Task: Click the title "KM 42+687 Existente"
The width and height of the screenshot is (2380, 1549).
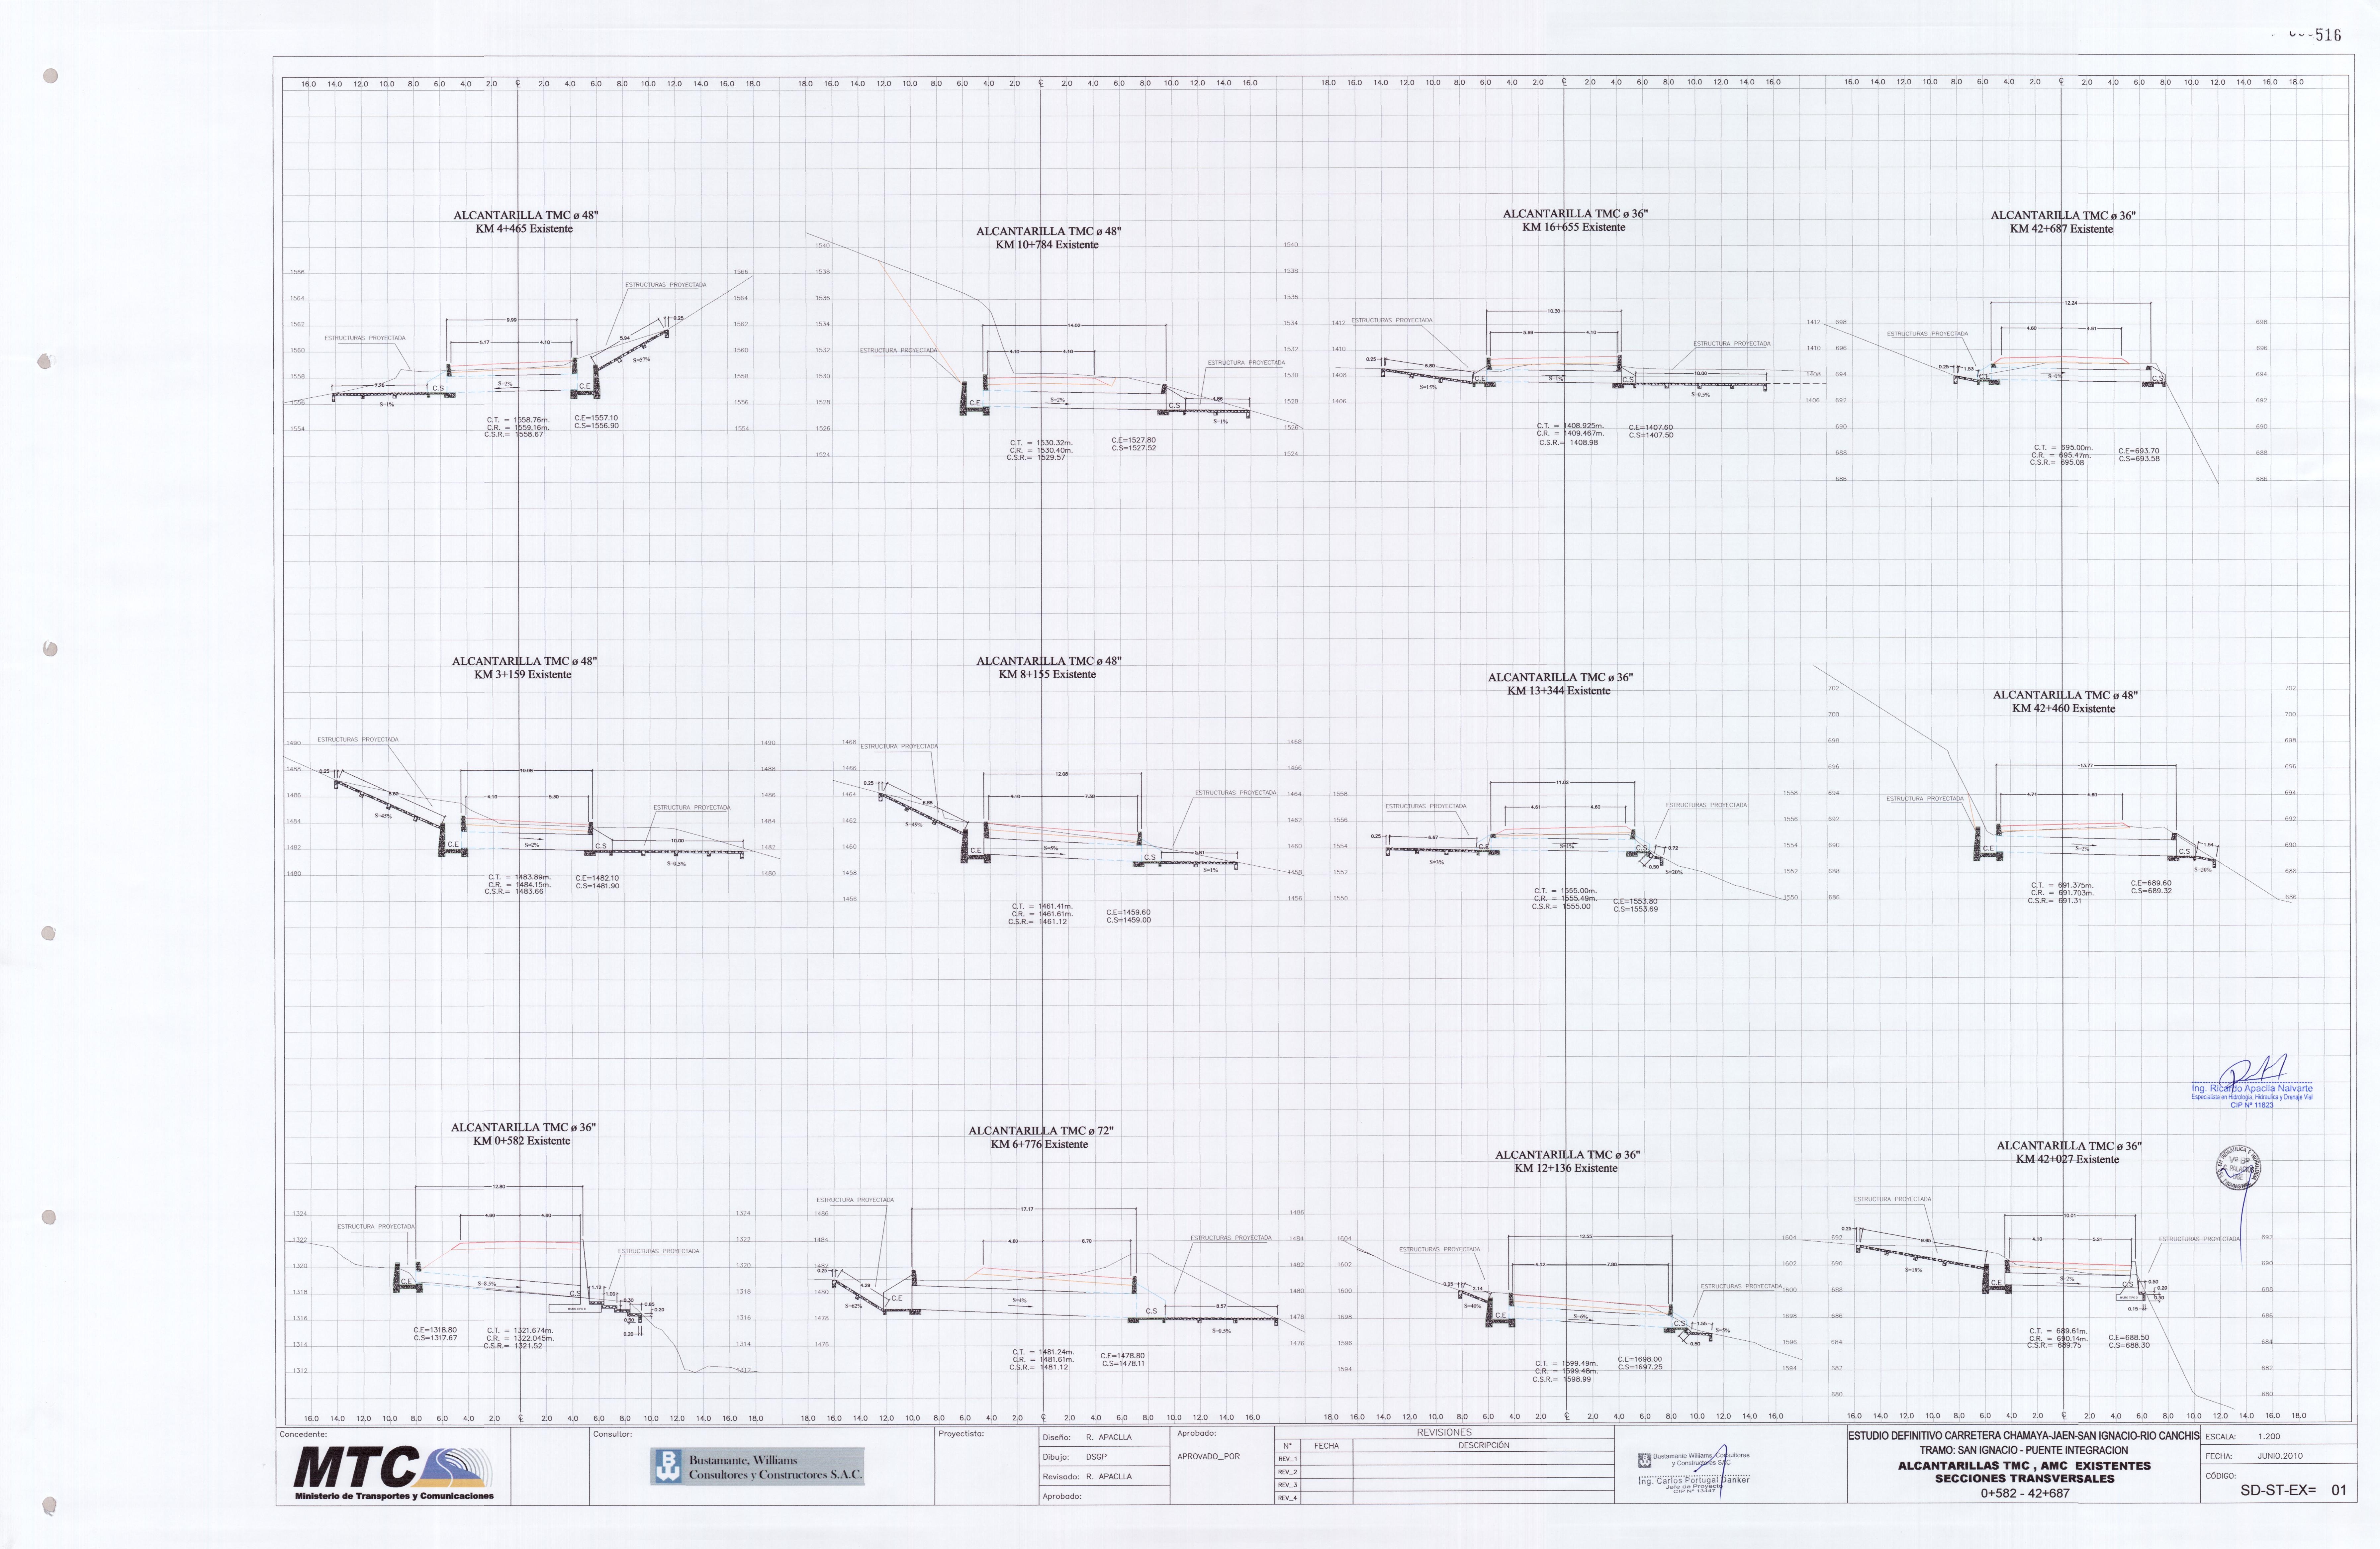Action: [x=2062, y=229]
